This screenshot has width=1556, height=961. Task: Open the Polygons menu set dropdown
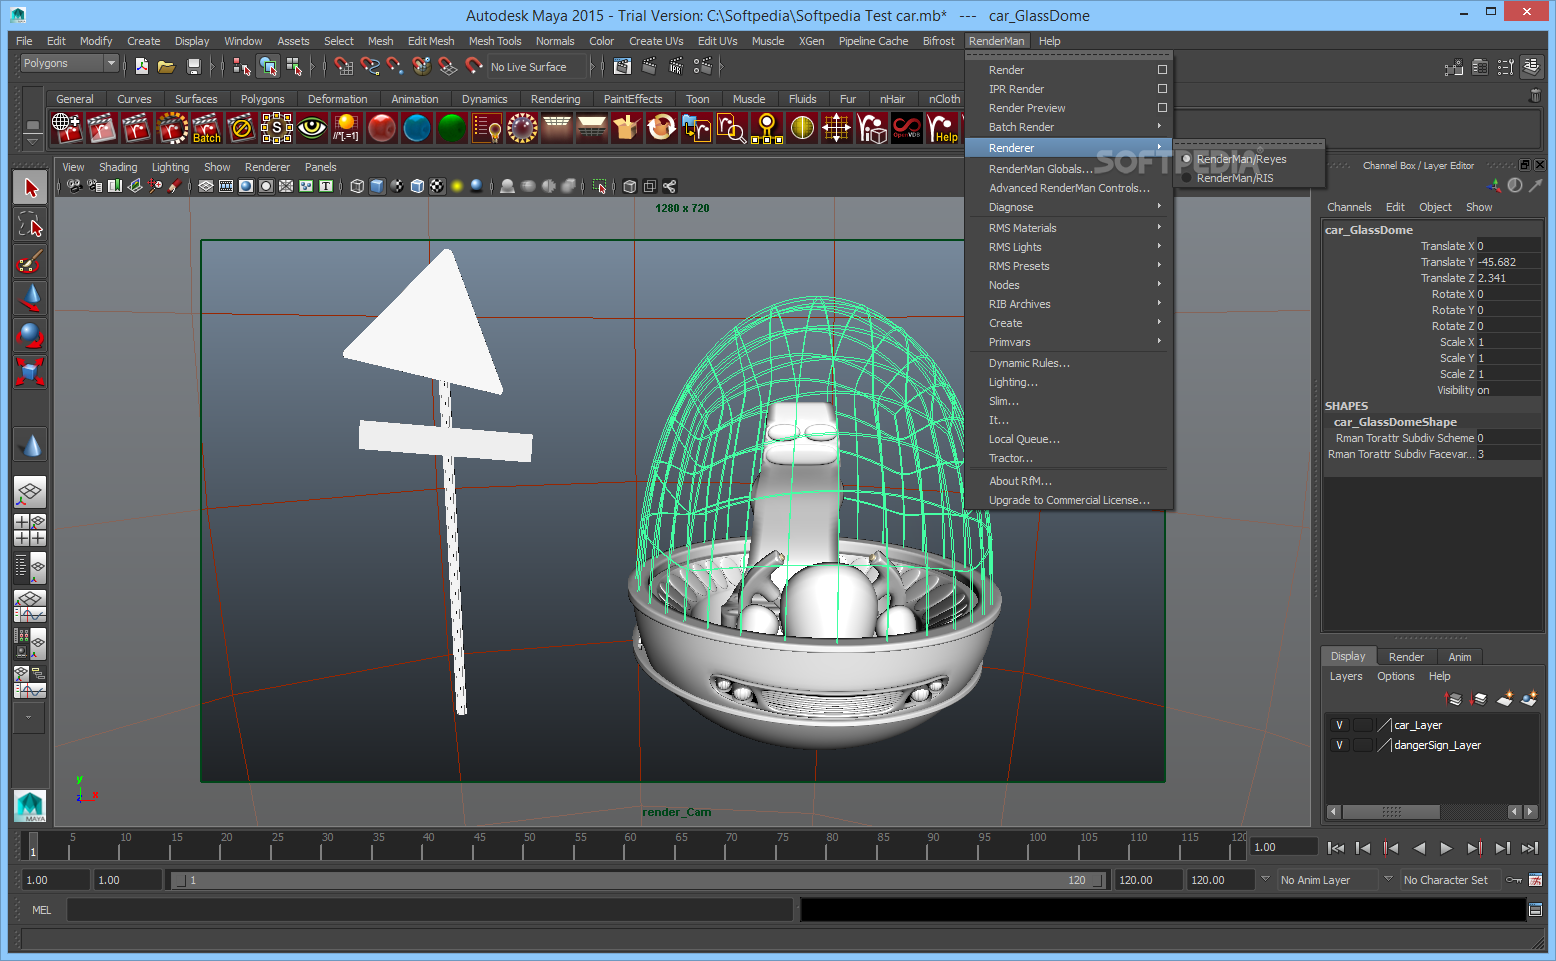click(x=69, y=63)
